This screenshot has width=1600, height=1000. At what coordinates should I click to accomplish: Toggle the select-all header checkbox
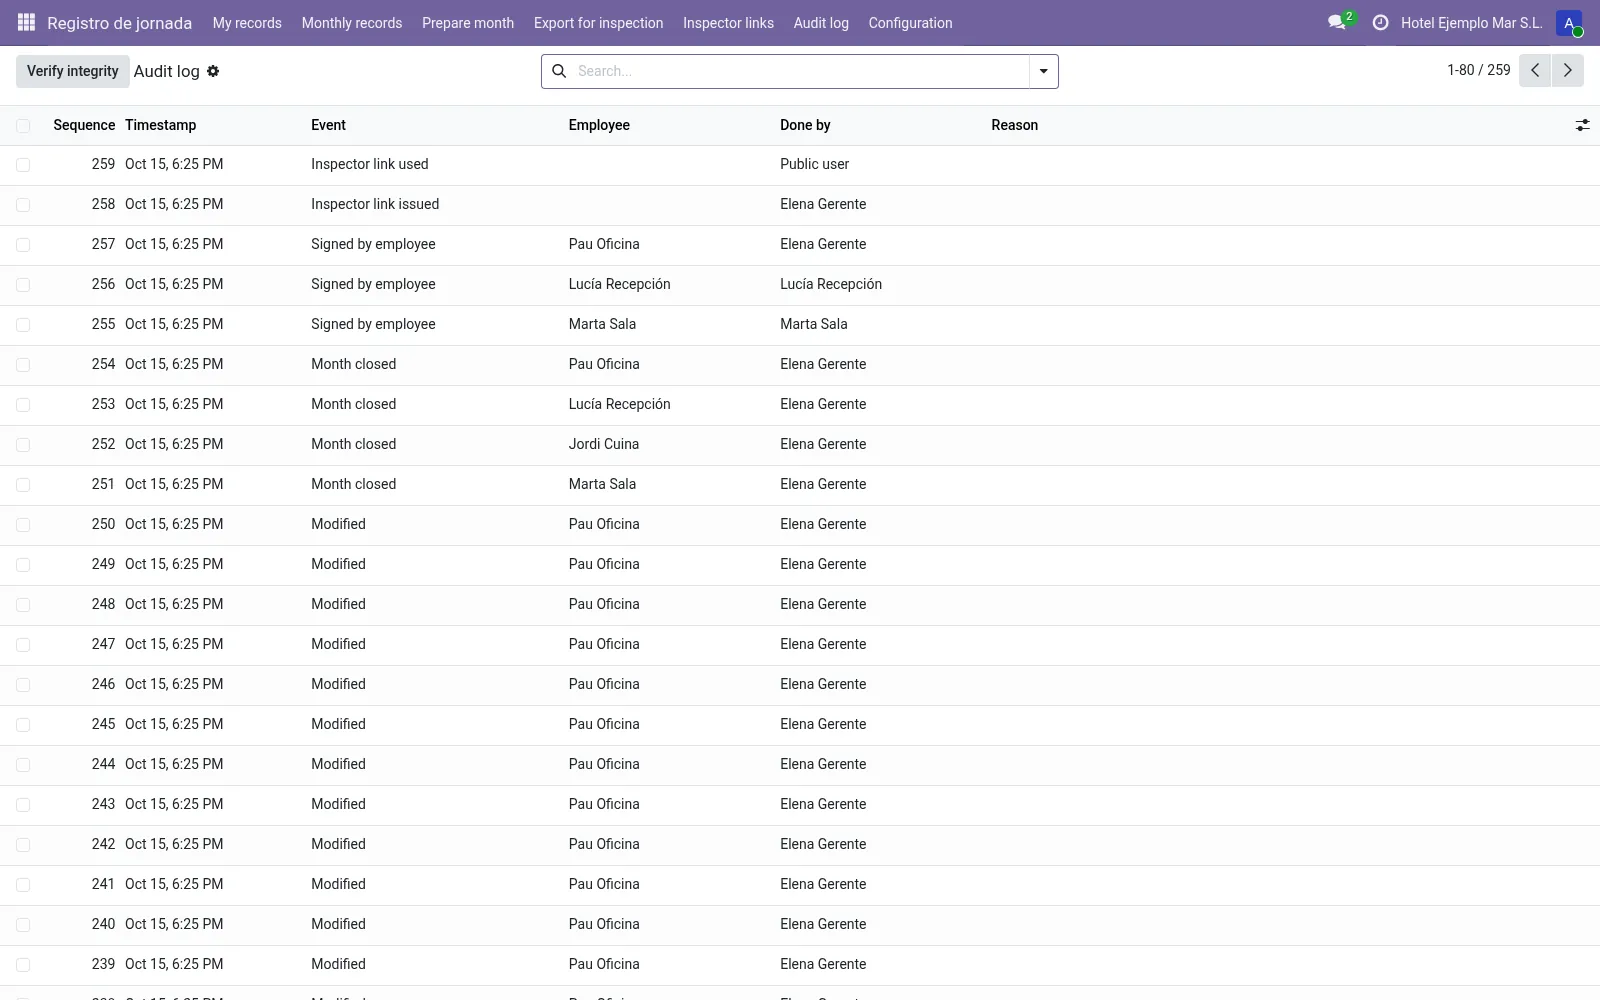click(23, 125)
